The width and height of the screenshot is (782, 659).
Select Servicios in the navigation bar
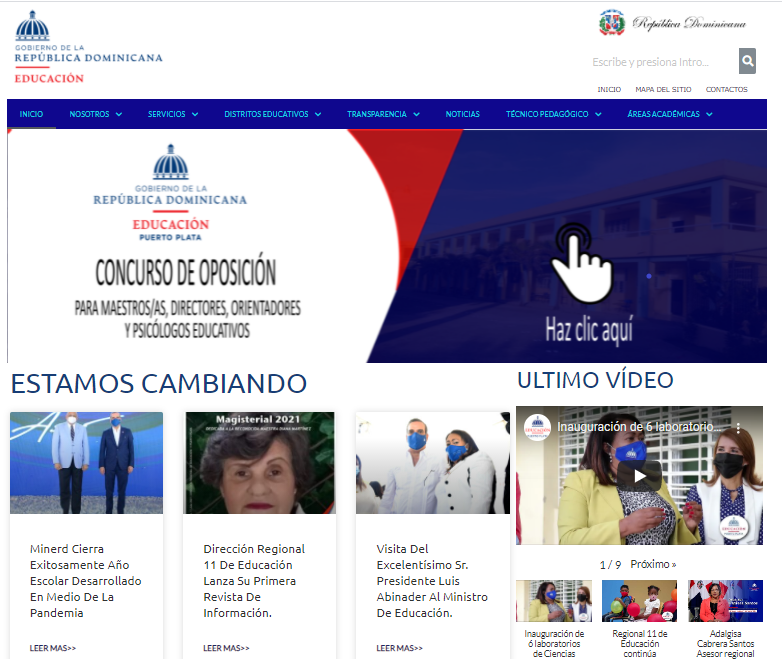(x=167, y=114)
